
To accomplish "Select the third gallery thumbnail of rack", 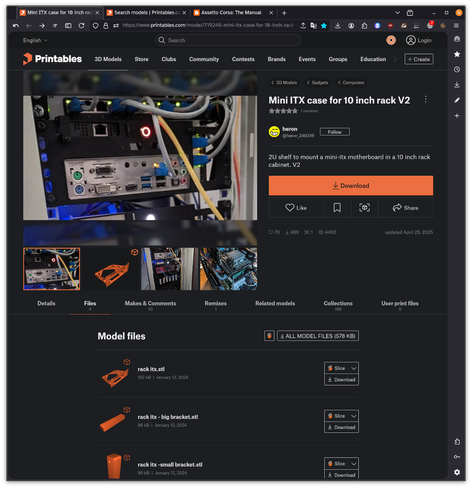I will [169, 269].
